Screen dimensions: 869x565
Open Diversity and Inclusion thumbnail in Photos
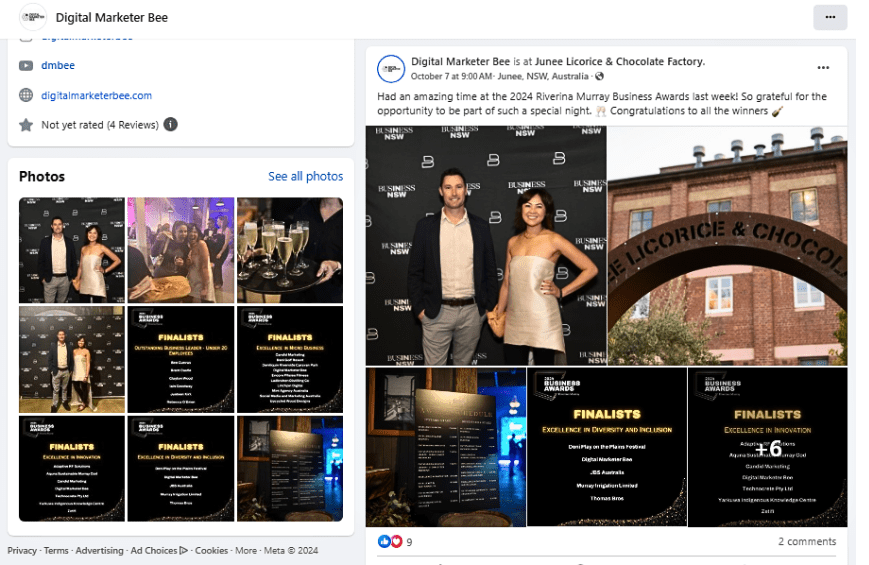(x=181, y=469)
